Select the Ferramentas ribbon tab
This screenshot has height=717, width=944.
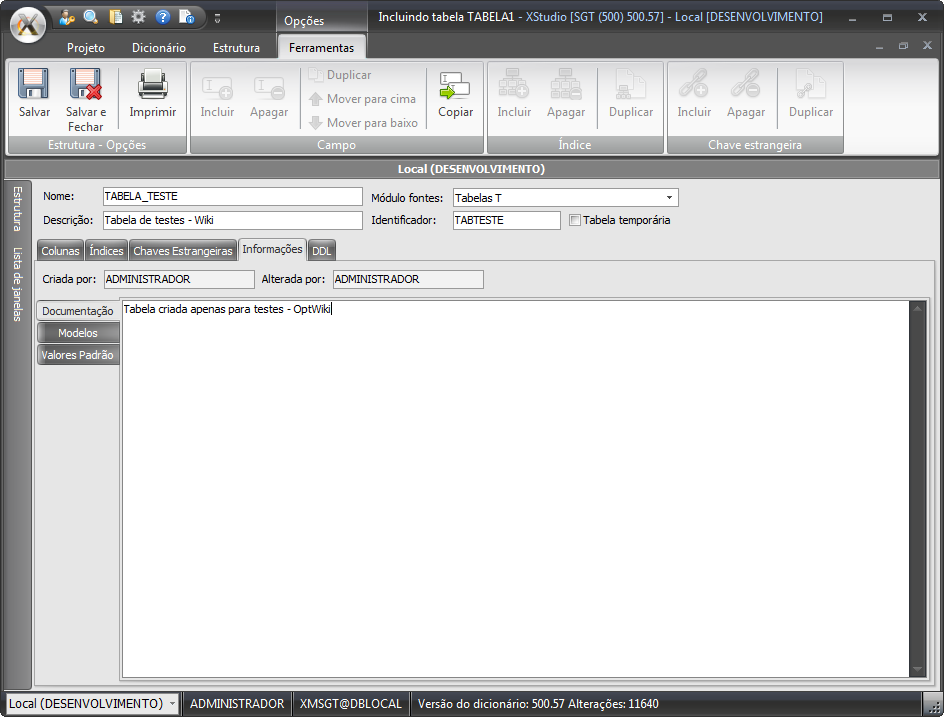(321, 48)
